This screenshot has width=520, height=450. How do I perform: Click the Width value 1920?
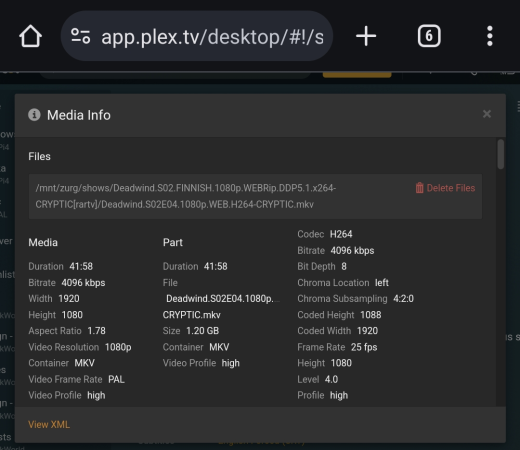click(x=69, y=298)
